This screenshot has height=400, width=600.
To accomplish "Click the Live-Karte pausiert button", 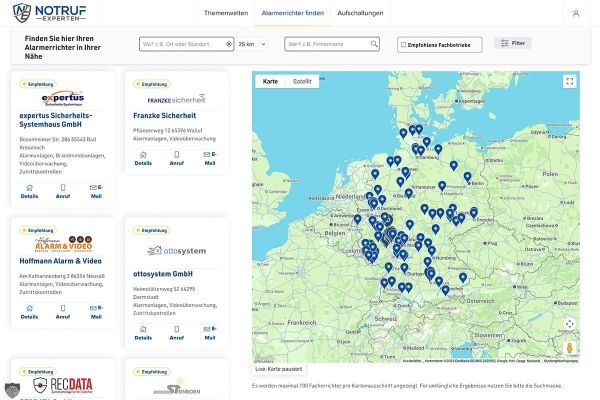I will [280, 369].
